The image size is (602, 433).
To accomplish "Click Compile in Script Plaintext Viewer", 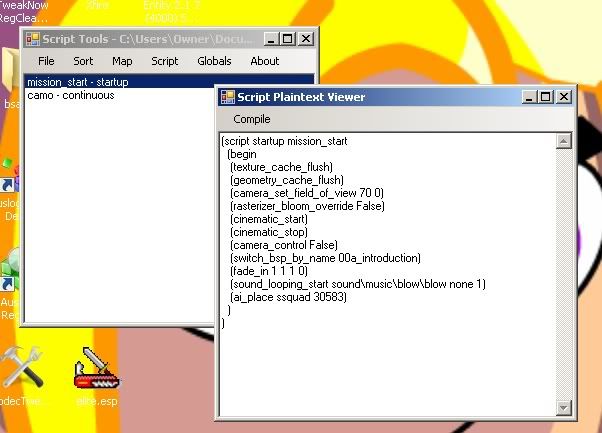I will point(251,119).
